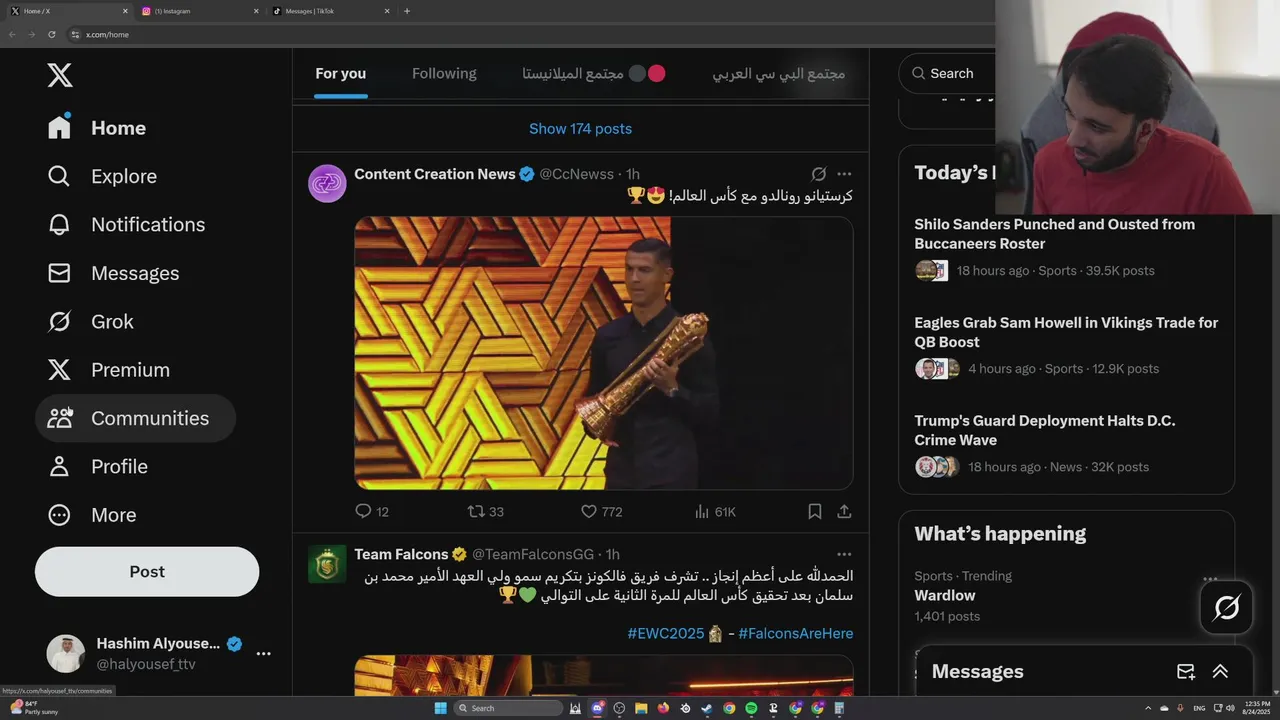1280x720 pixels.
Task: Open Notifications in the sidebar
Action: point(126,225)
